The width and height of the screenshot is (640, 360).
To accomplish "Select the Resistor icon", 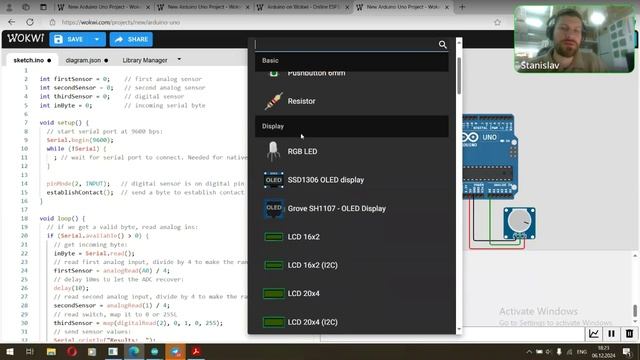I will click(x=273, y=101).
